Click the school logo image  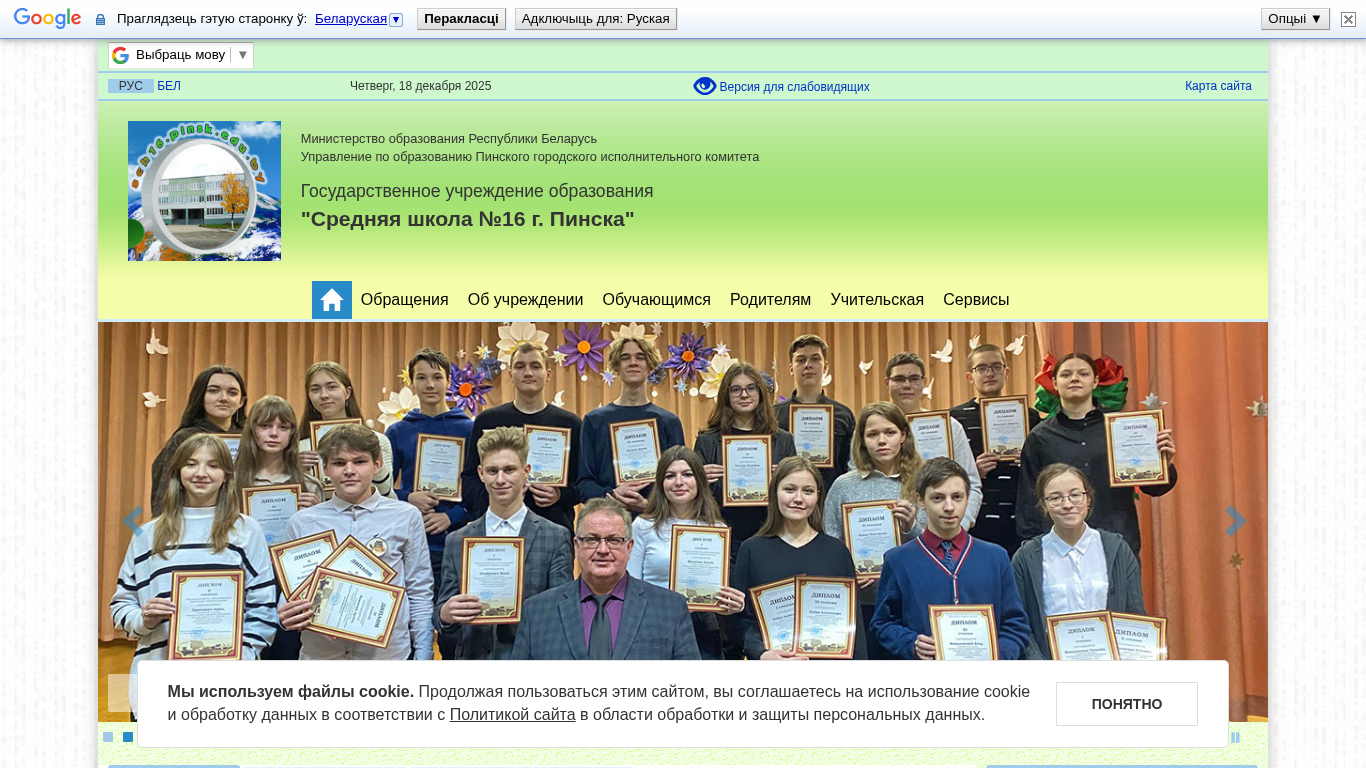(204, 191)
